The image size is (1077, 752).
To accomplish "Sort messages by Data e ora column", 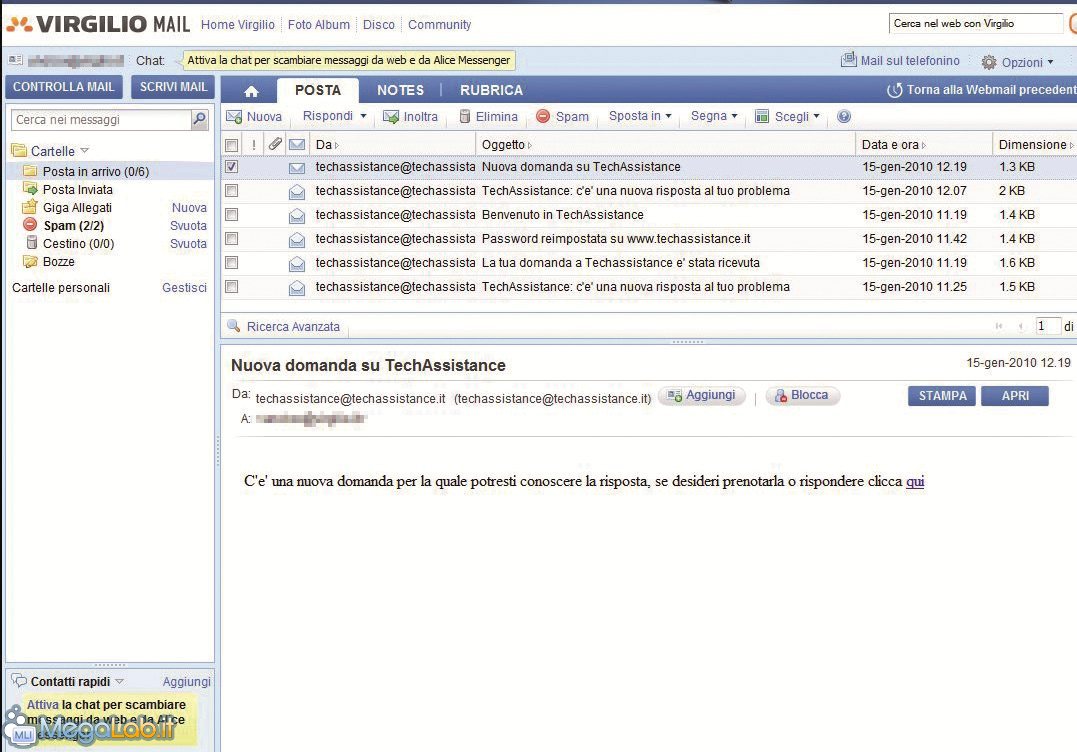I will pos(894,145).
